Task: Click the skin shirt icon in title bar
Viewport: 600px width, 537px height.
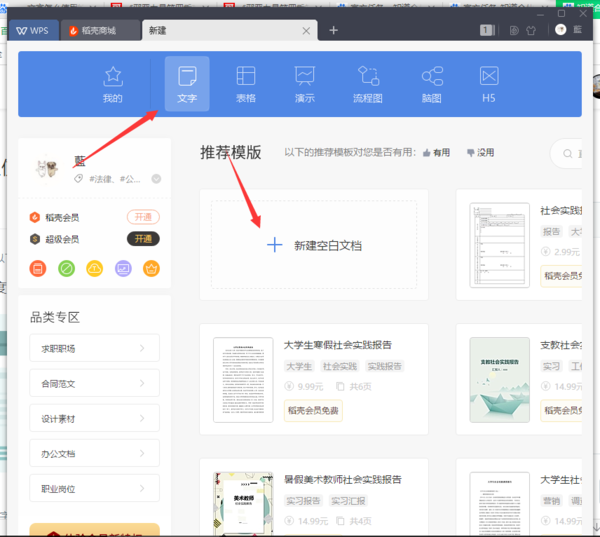Action: click(x=531, y=31)
